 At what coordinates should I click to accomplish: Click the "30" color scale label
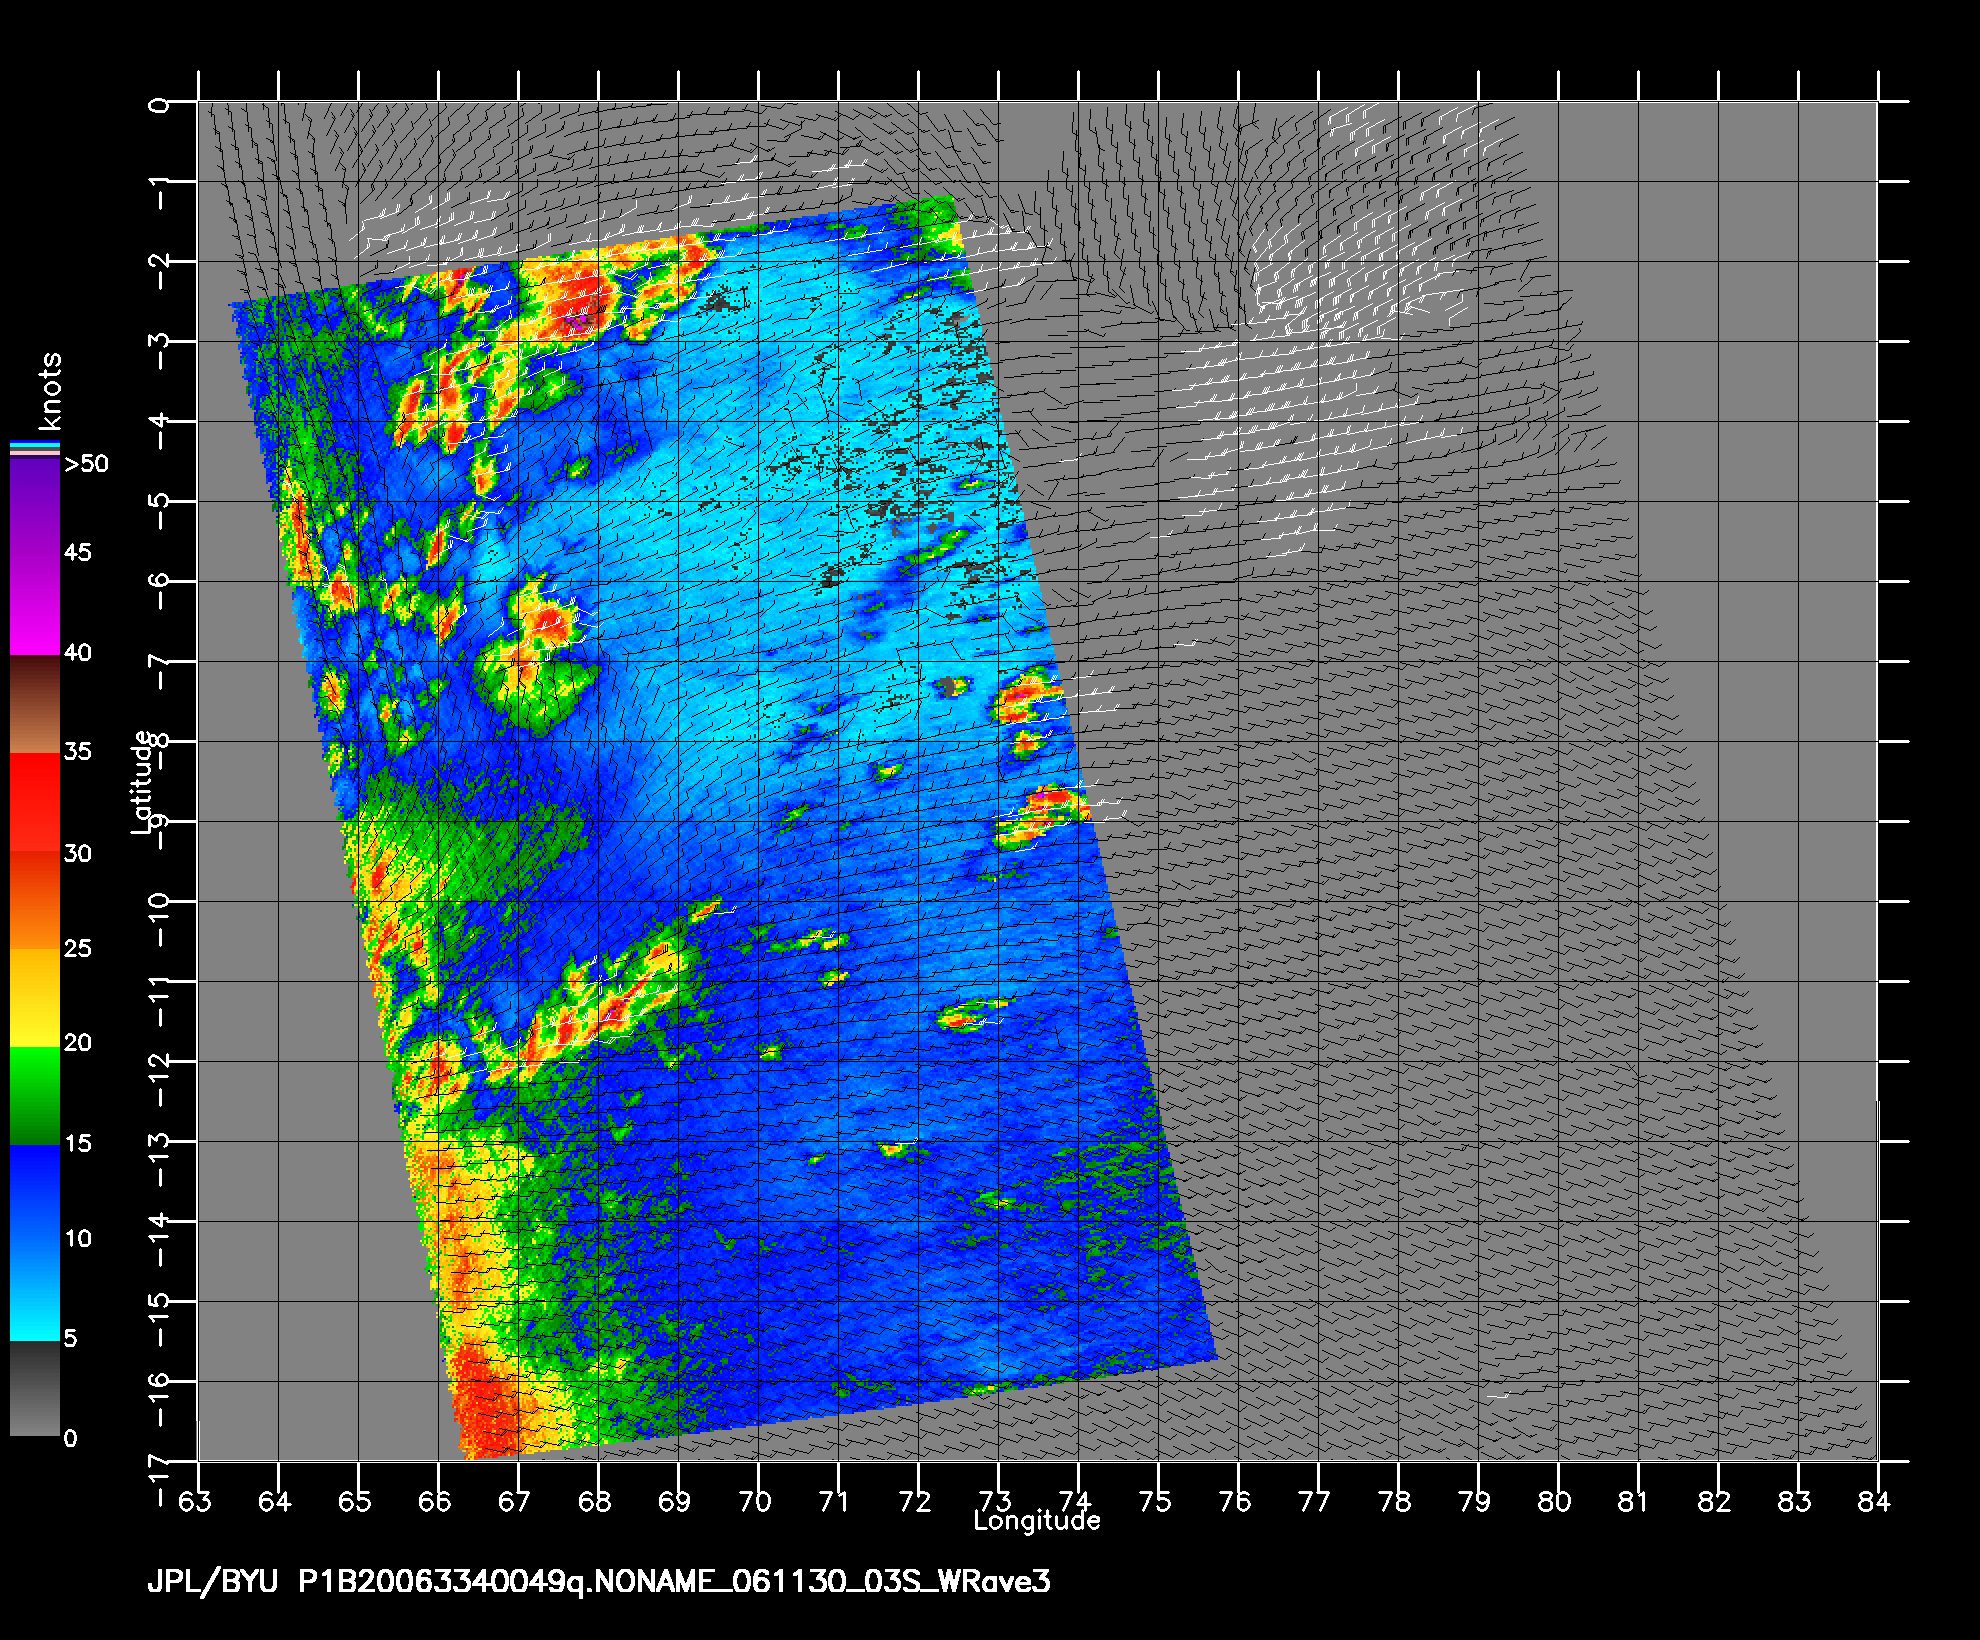coord(78,854)
